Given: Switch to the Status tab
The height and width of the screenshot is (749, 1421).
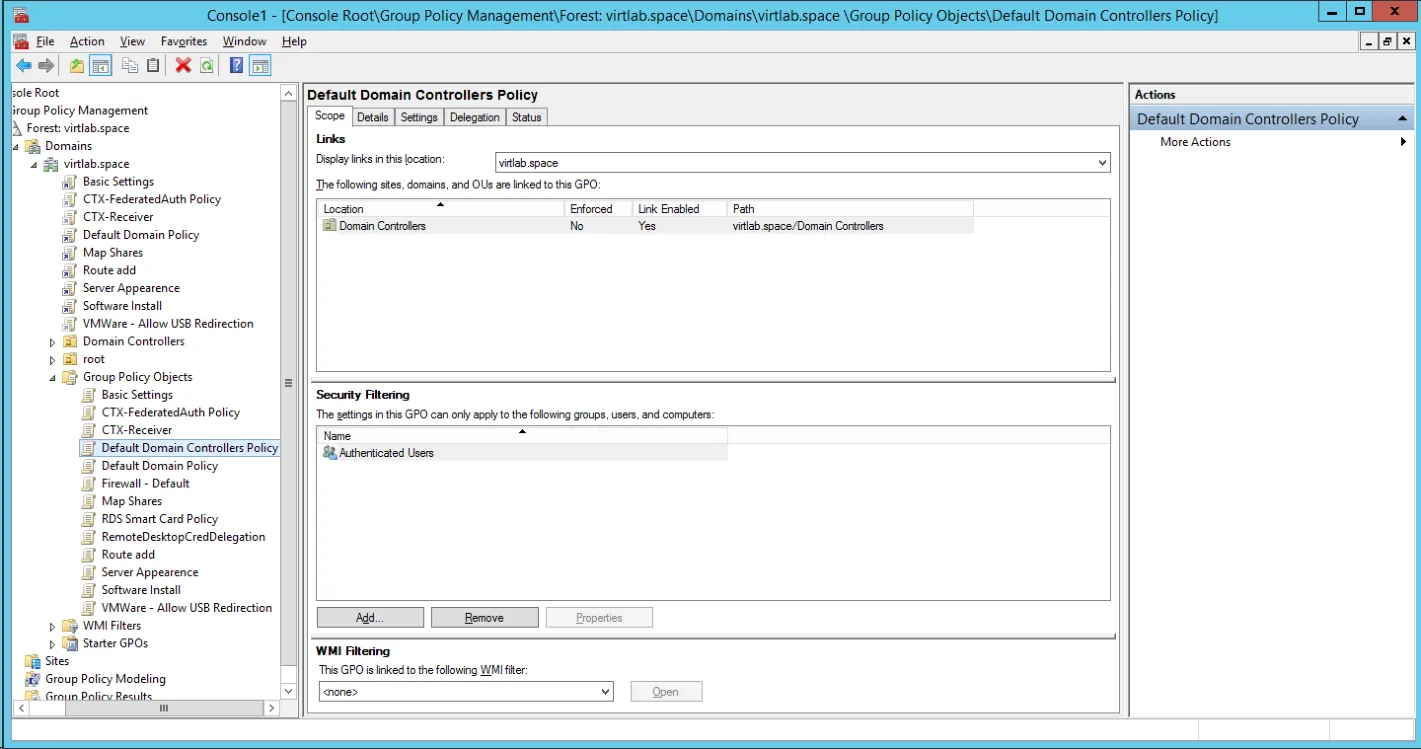Looking at the screenshot, I should click(527, 117).
